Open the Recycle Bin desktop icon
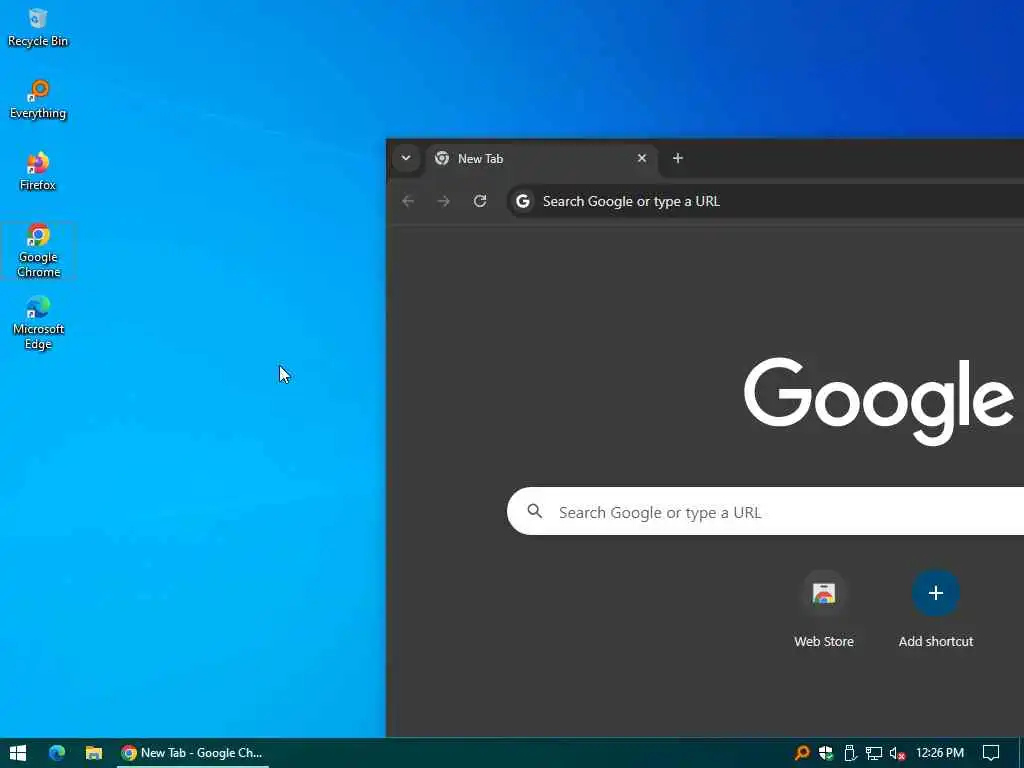 click(x=38, y=27)
